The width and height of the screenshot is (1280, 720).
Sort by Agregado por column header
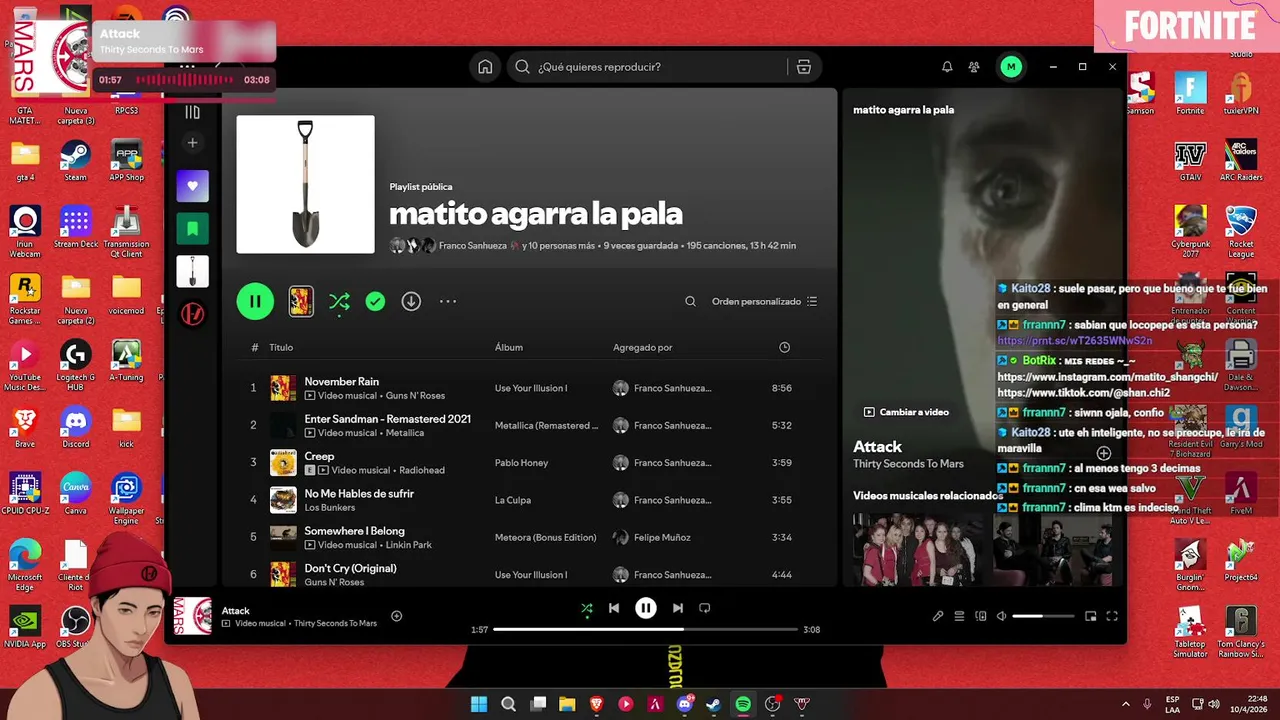[642, 347]
